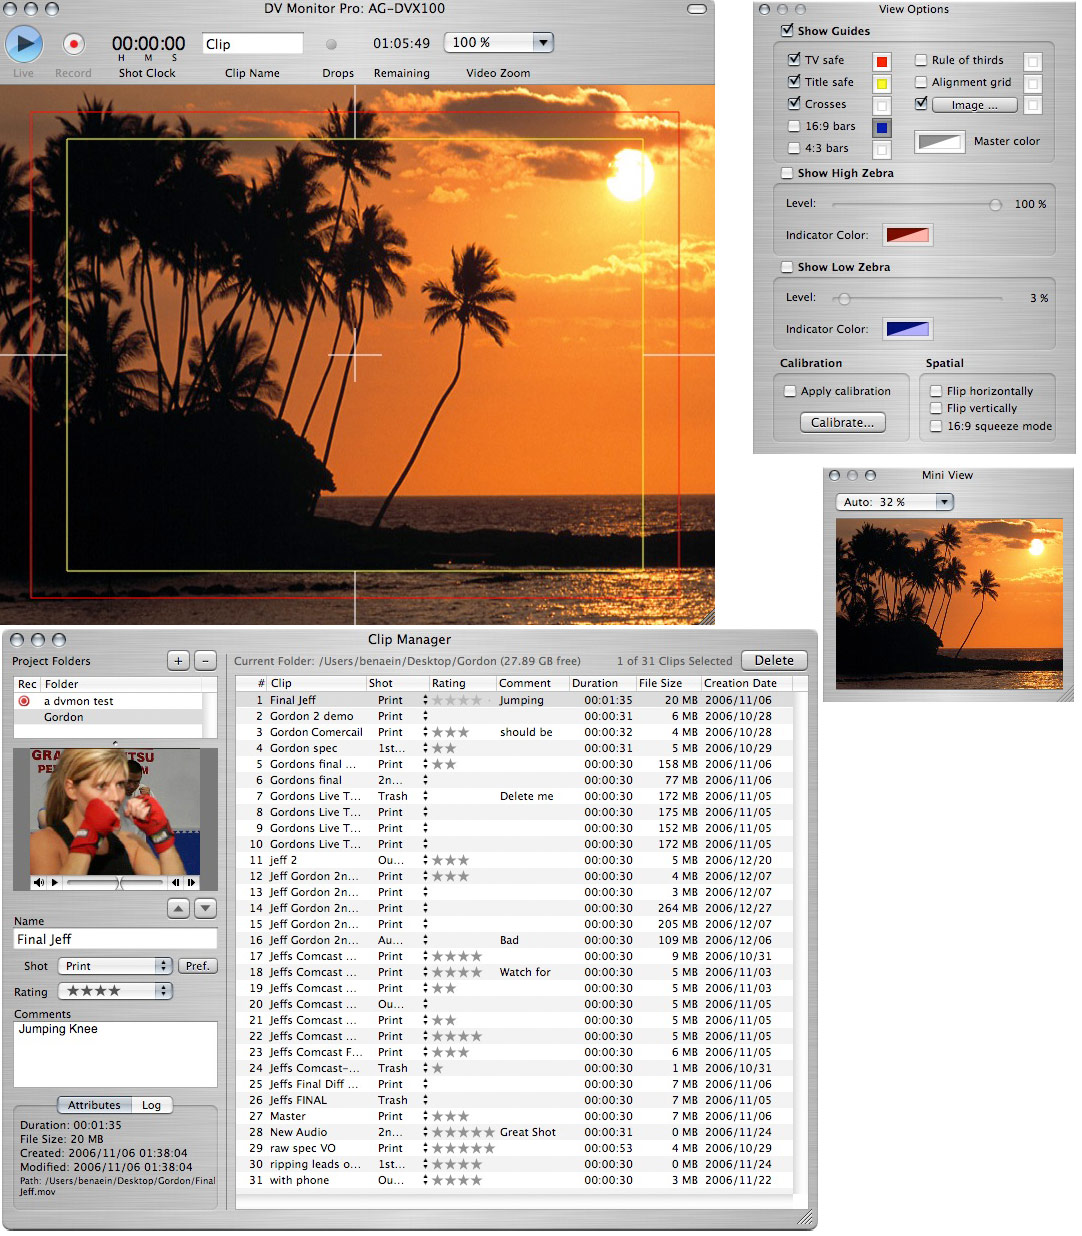Select the Gordon folder in Project Folders

(x=109, y=717)
